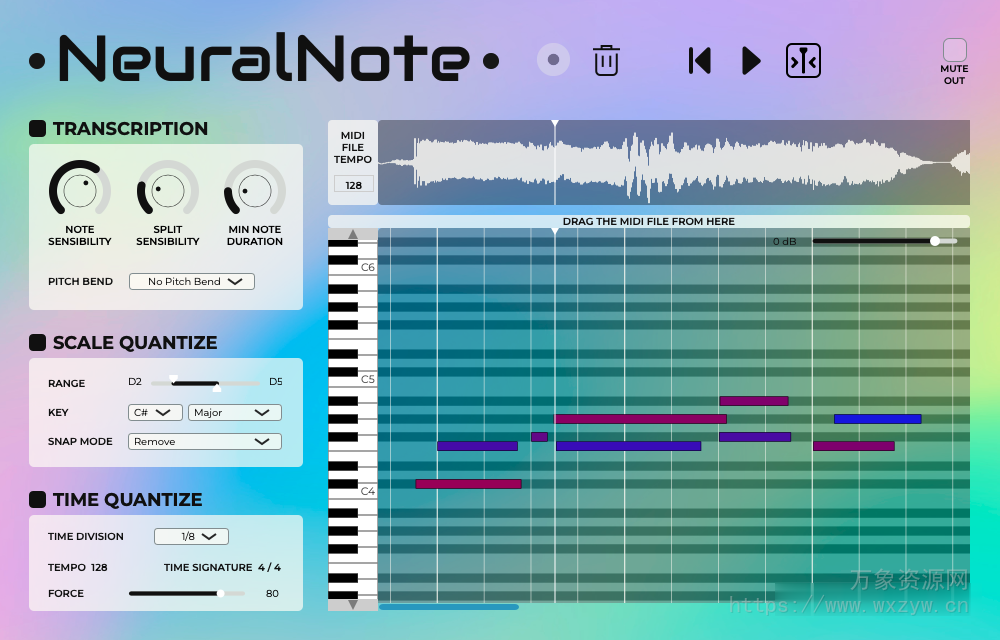
Task: Open the Snap Mode dropdown set to Remove
Action: coord(204,441)
